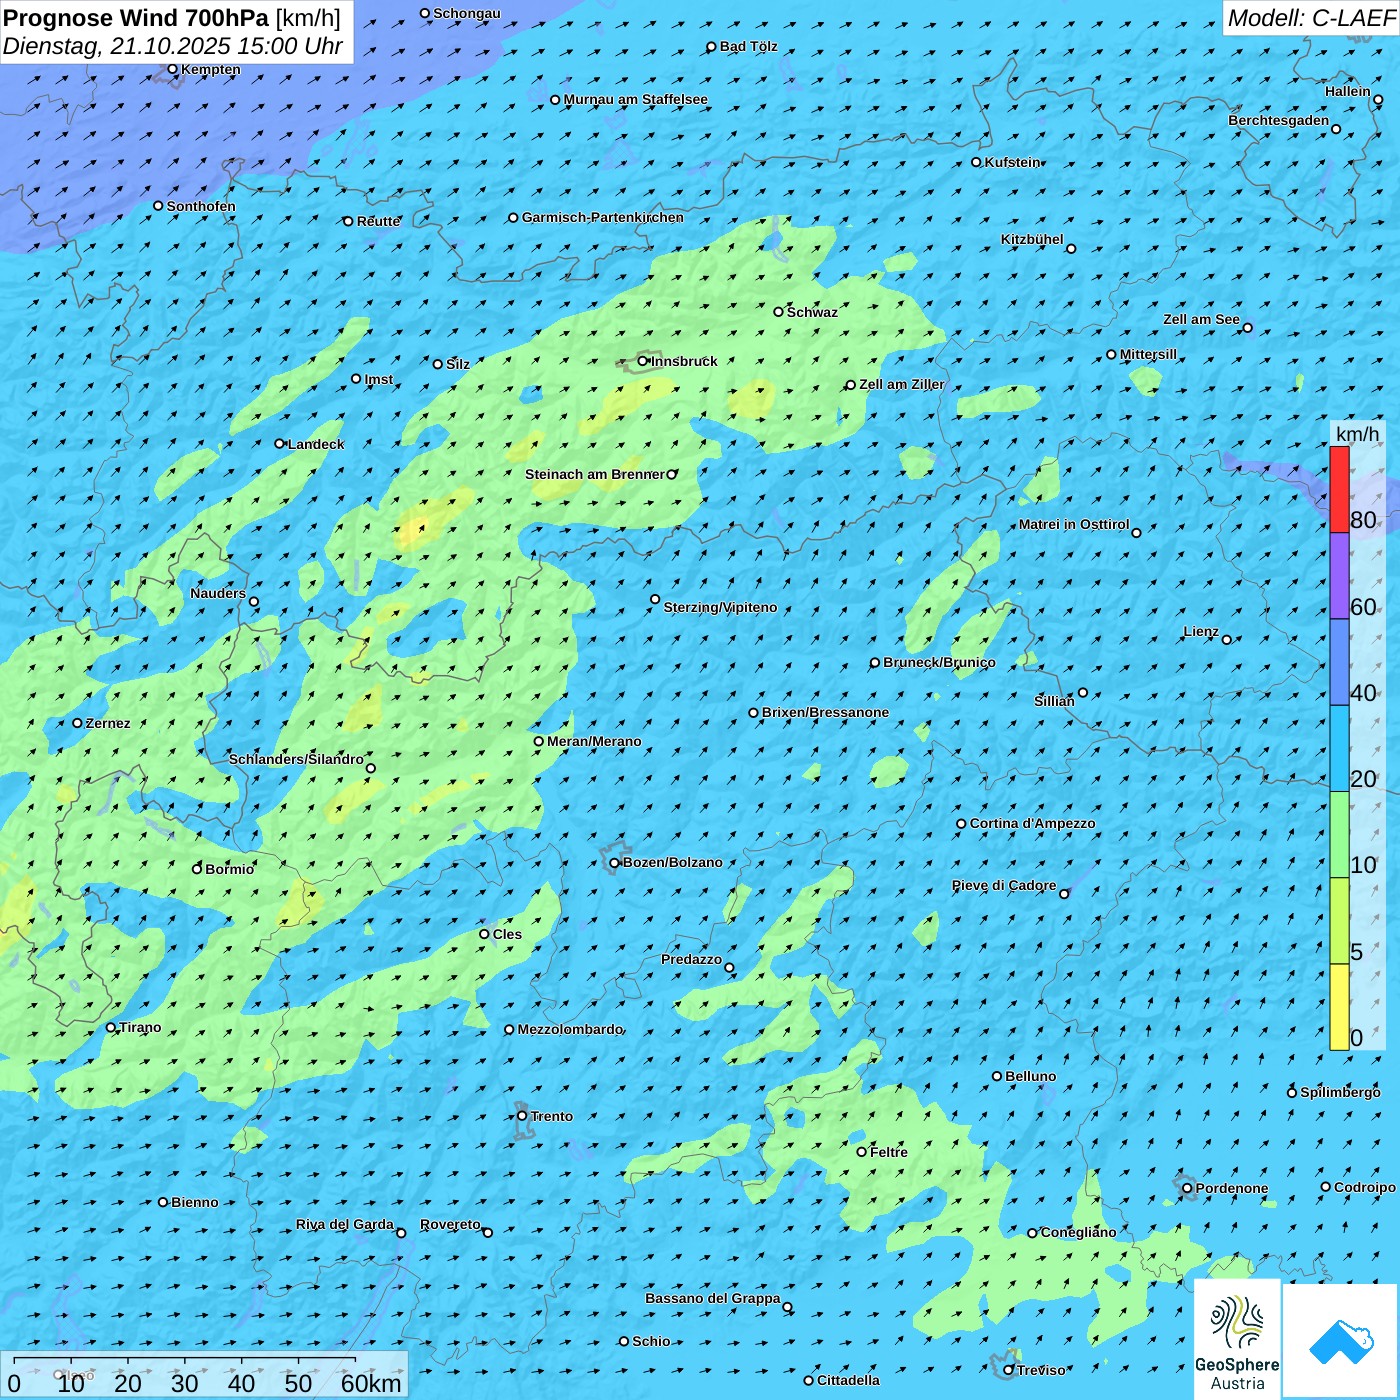Click the Zernez label
Viewport: 1400px width, 1400px height.
click(108, 723)
